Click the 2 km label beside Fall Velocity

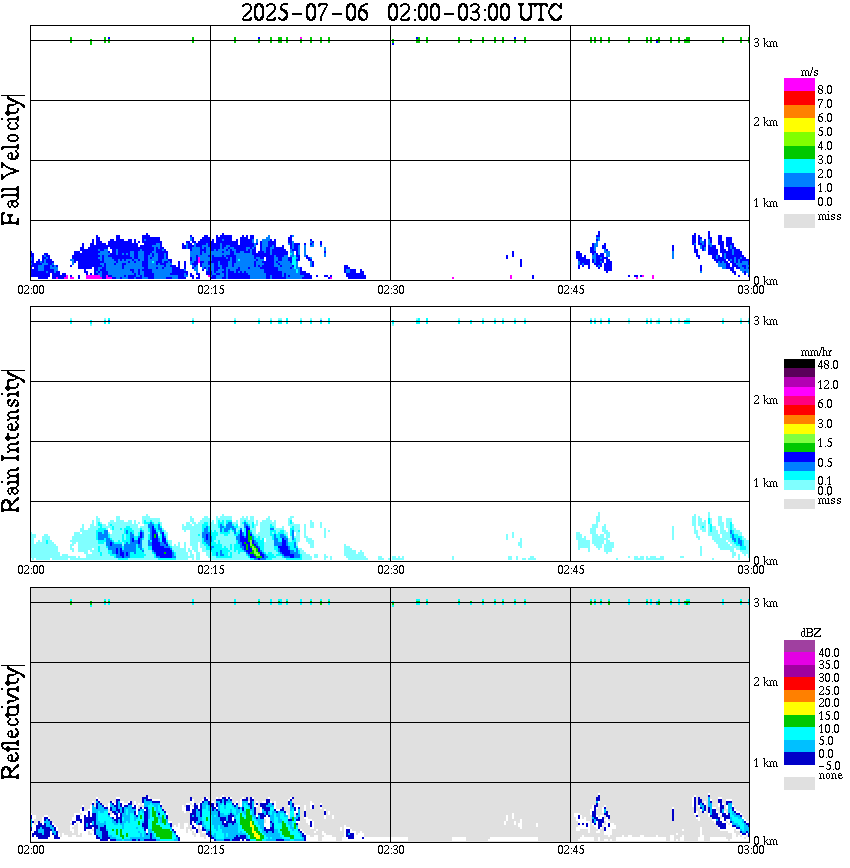[765, 122]
